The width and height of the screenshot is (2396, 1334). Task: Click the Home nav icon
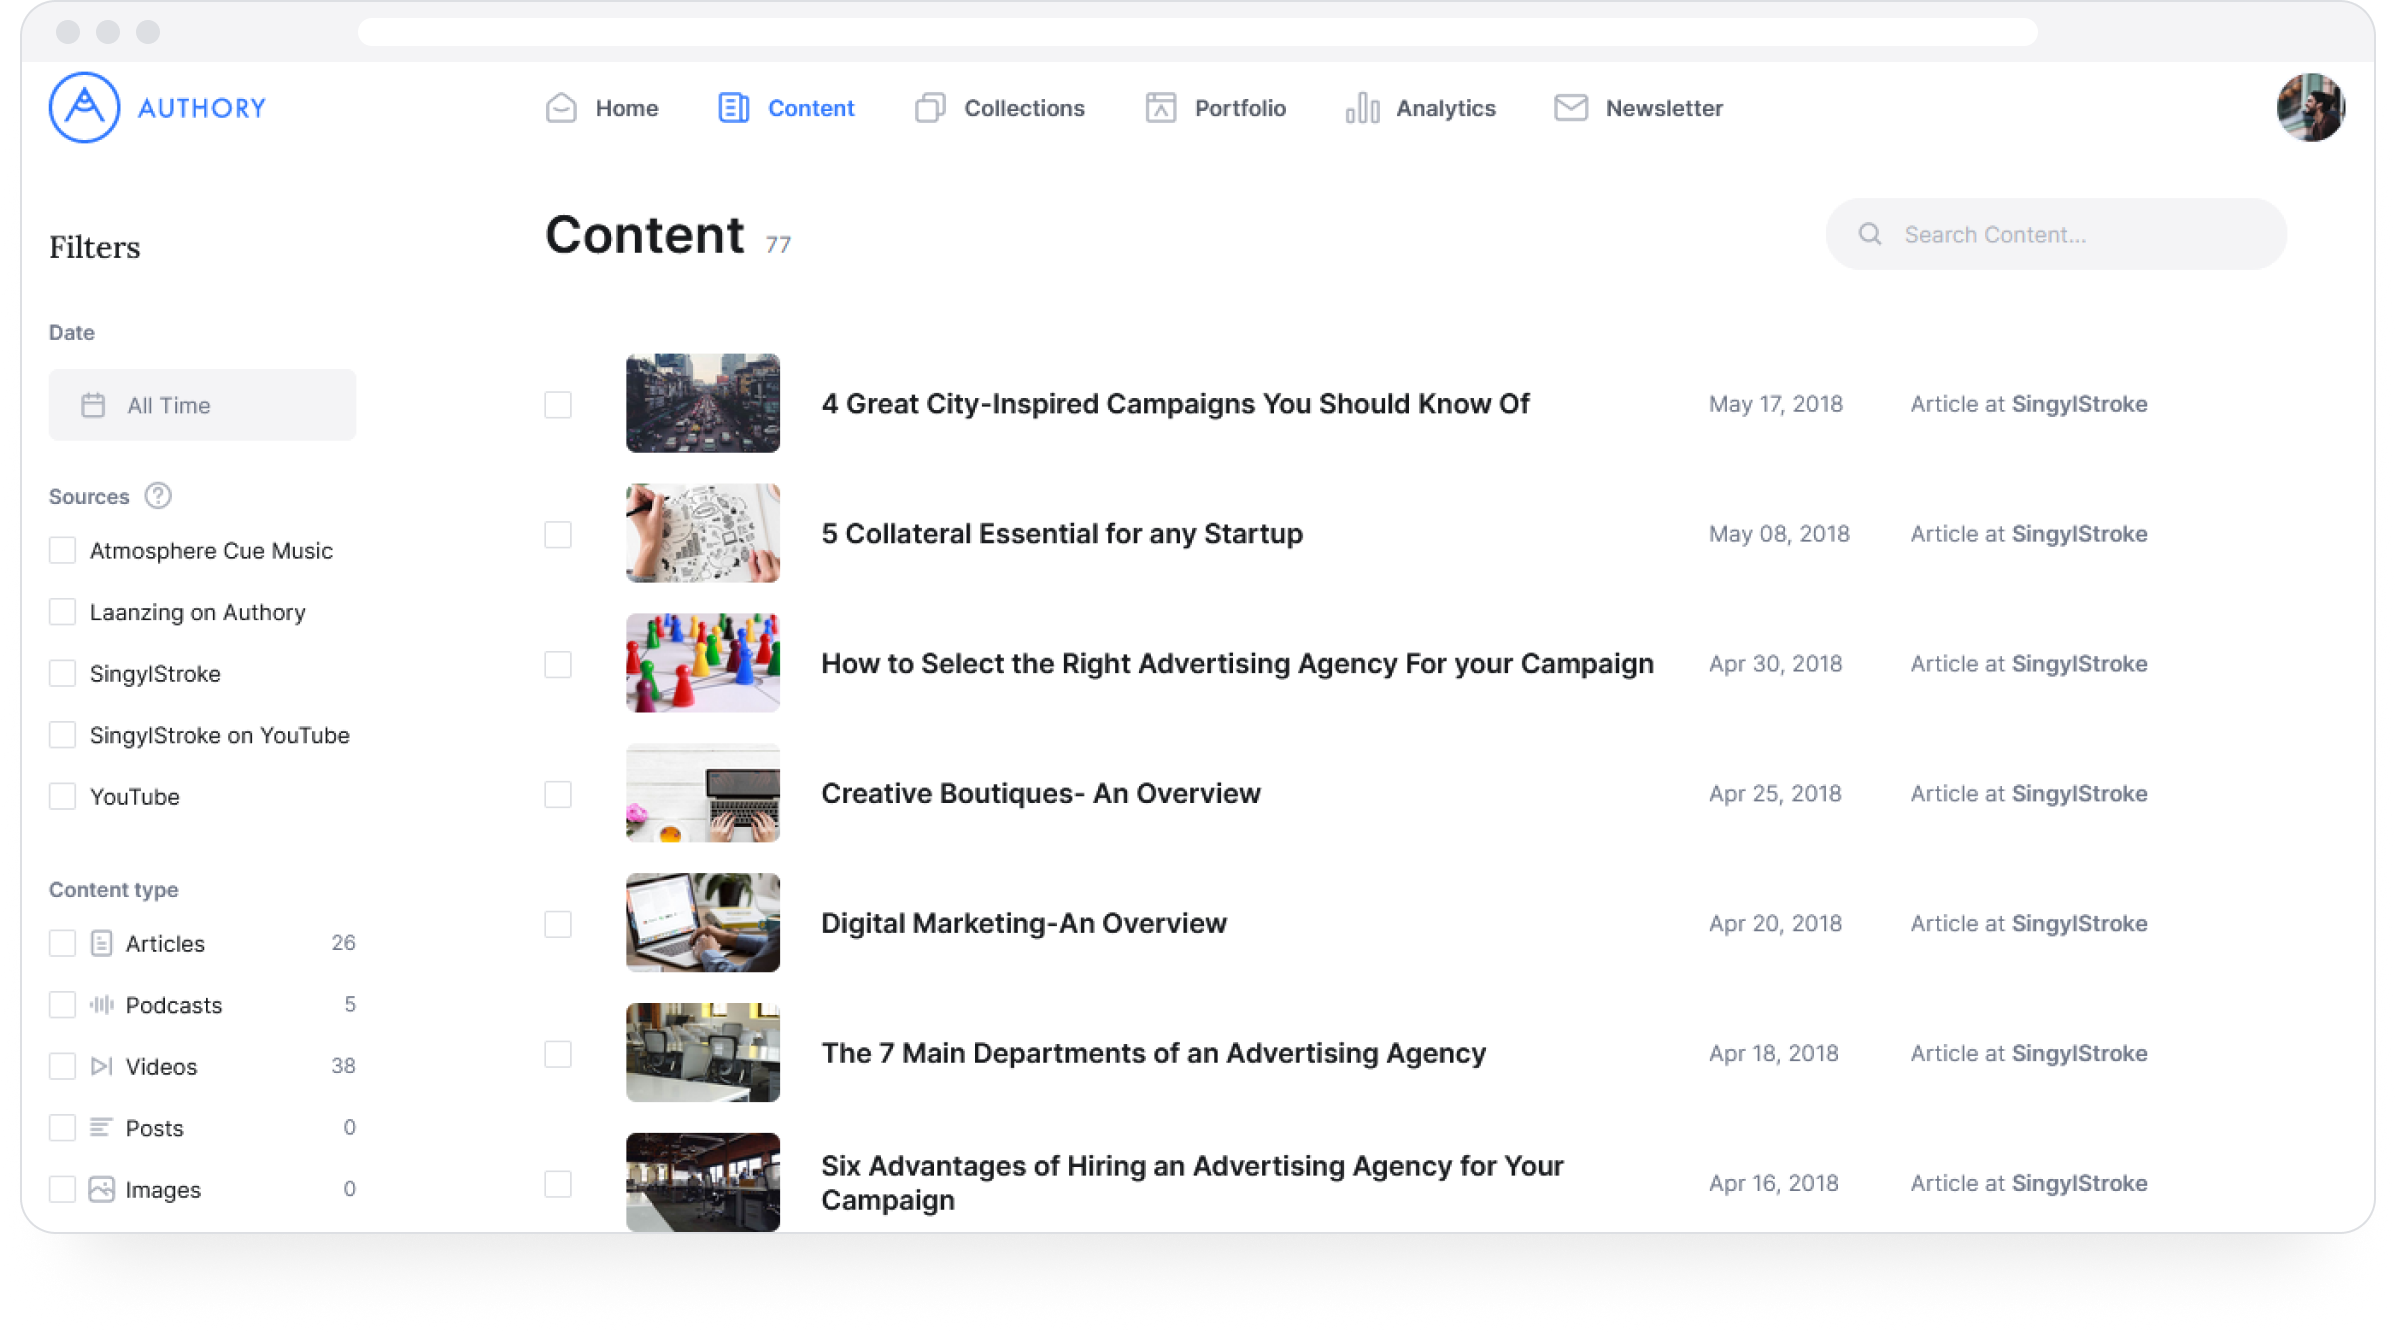click(x=561, y=108)
